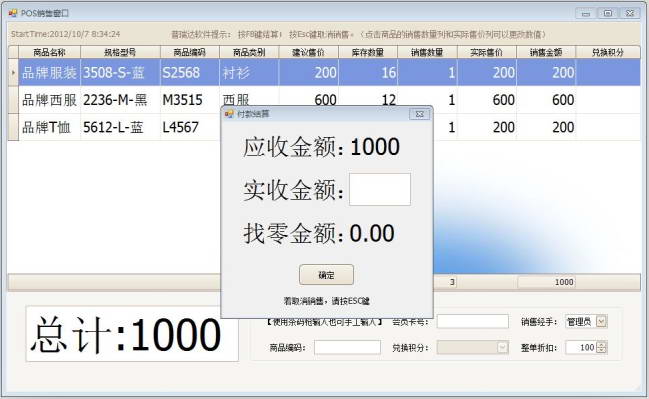Focus the 实收金额 input field

pyautogui.click(x=380, y=190)
